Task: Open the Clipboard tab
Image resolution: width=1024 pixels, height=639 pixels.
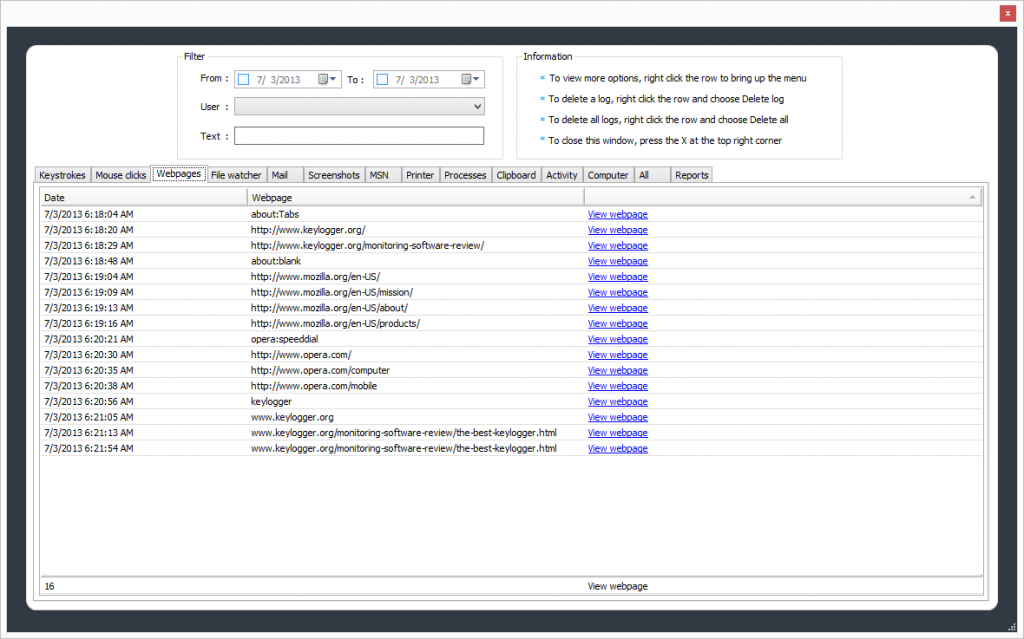Action: pos(516,175)
